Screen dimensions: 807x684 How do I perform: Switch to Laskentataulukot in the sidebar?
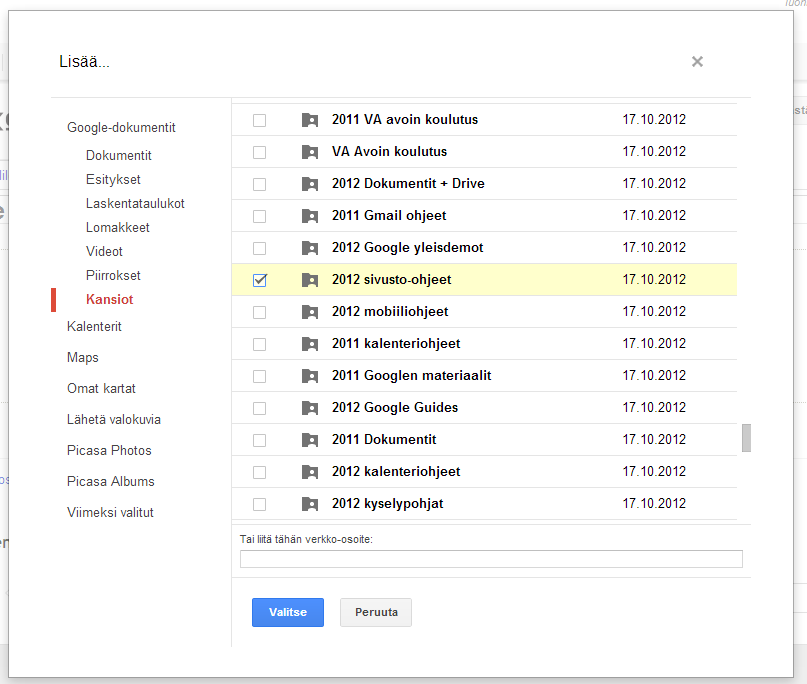click(135, 203)
